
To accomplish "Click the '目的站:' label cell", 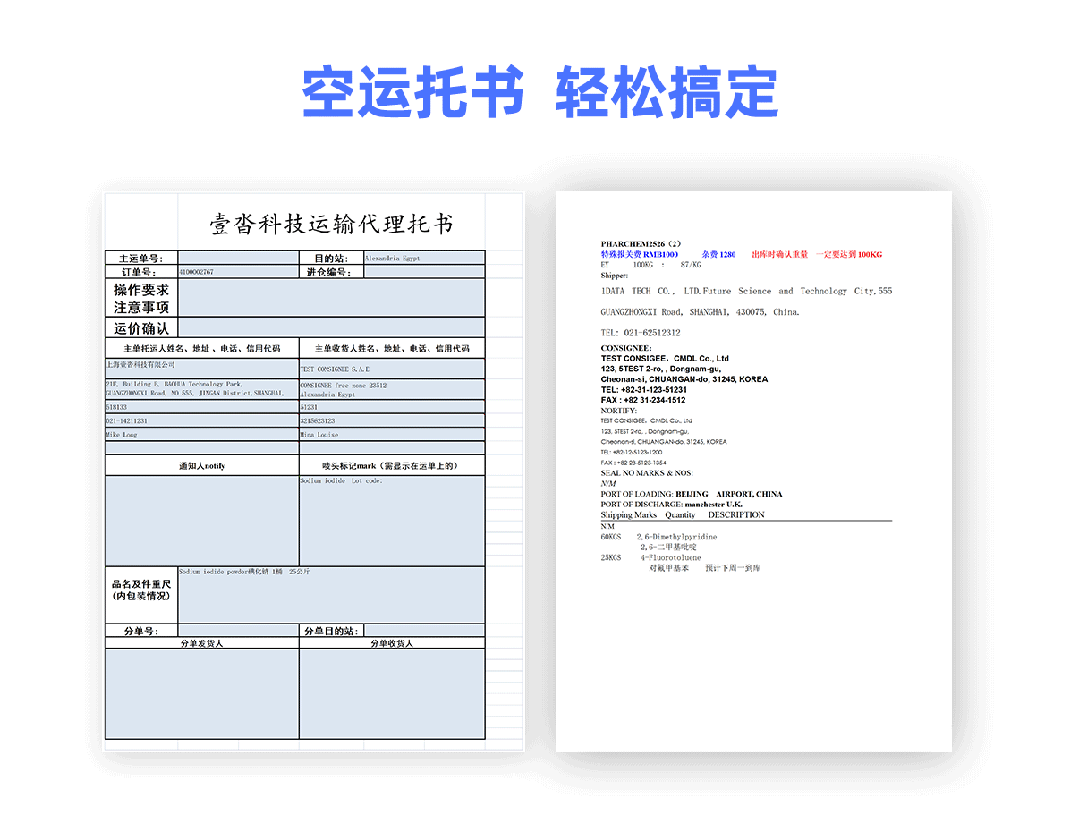I will [332, 258].
